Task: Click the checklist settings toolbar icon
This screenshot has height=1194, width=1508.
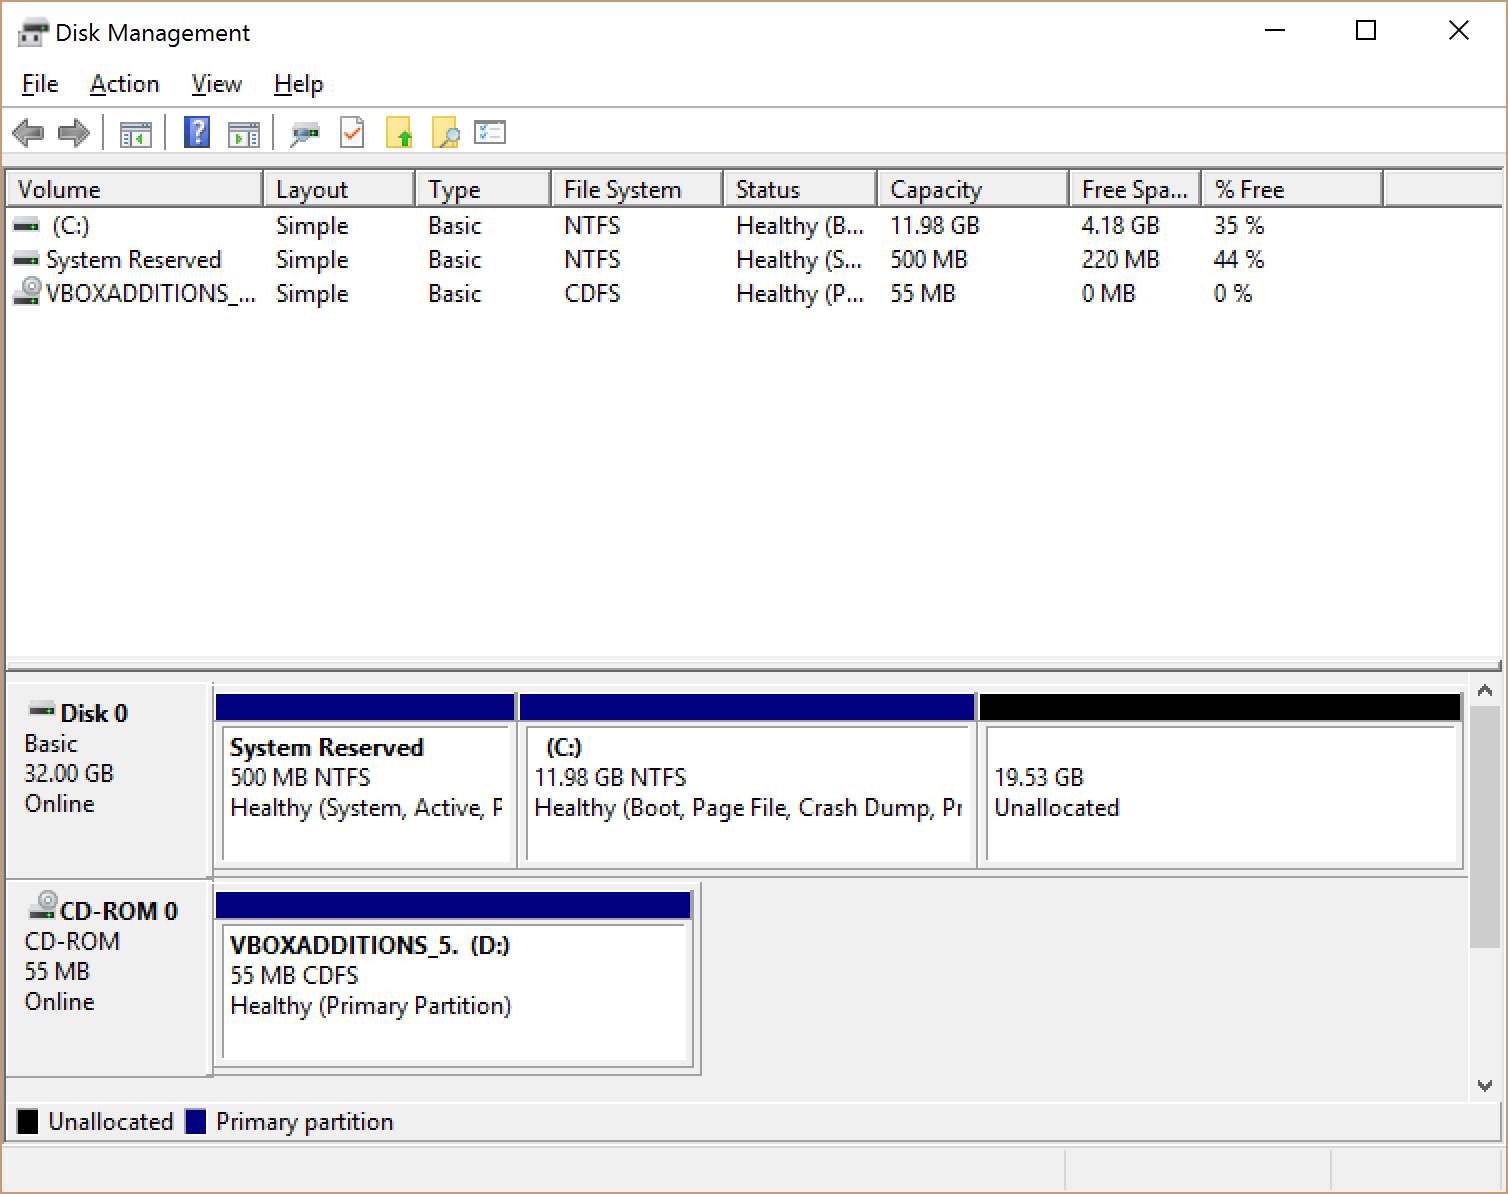Action: click(490, 133)
